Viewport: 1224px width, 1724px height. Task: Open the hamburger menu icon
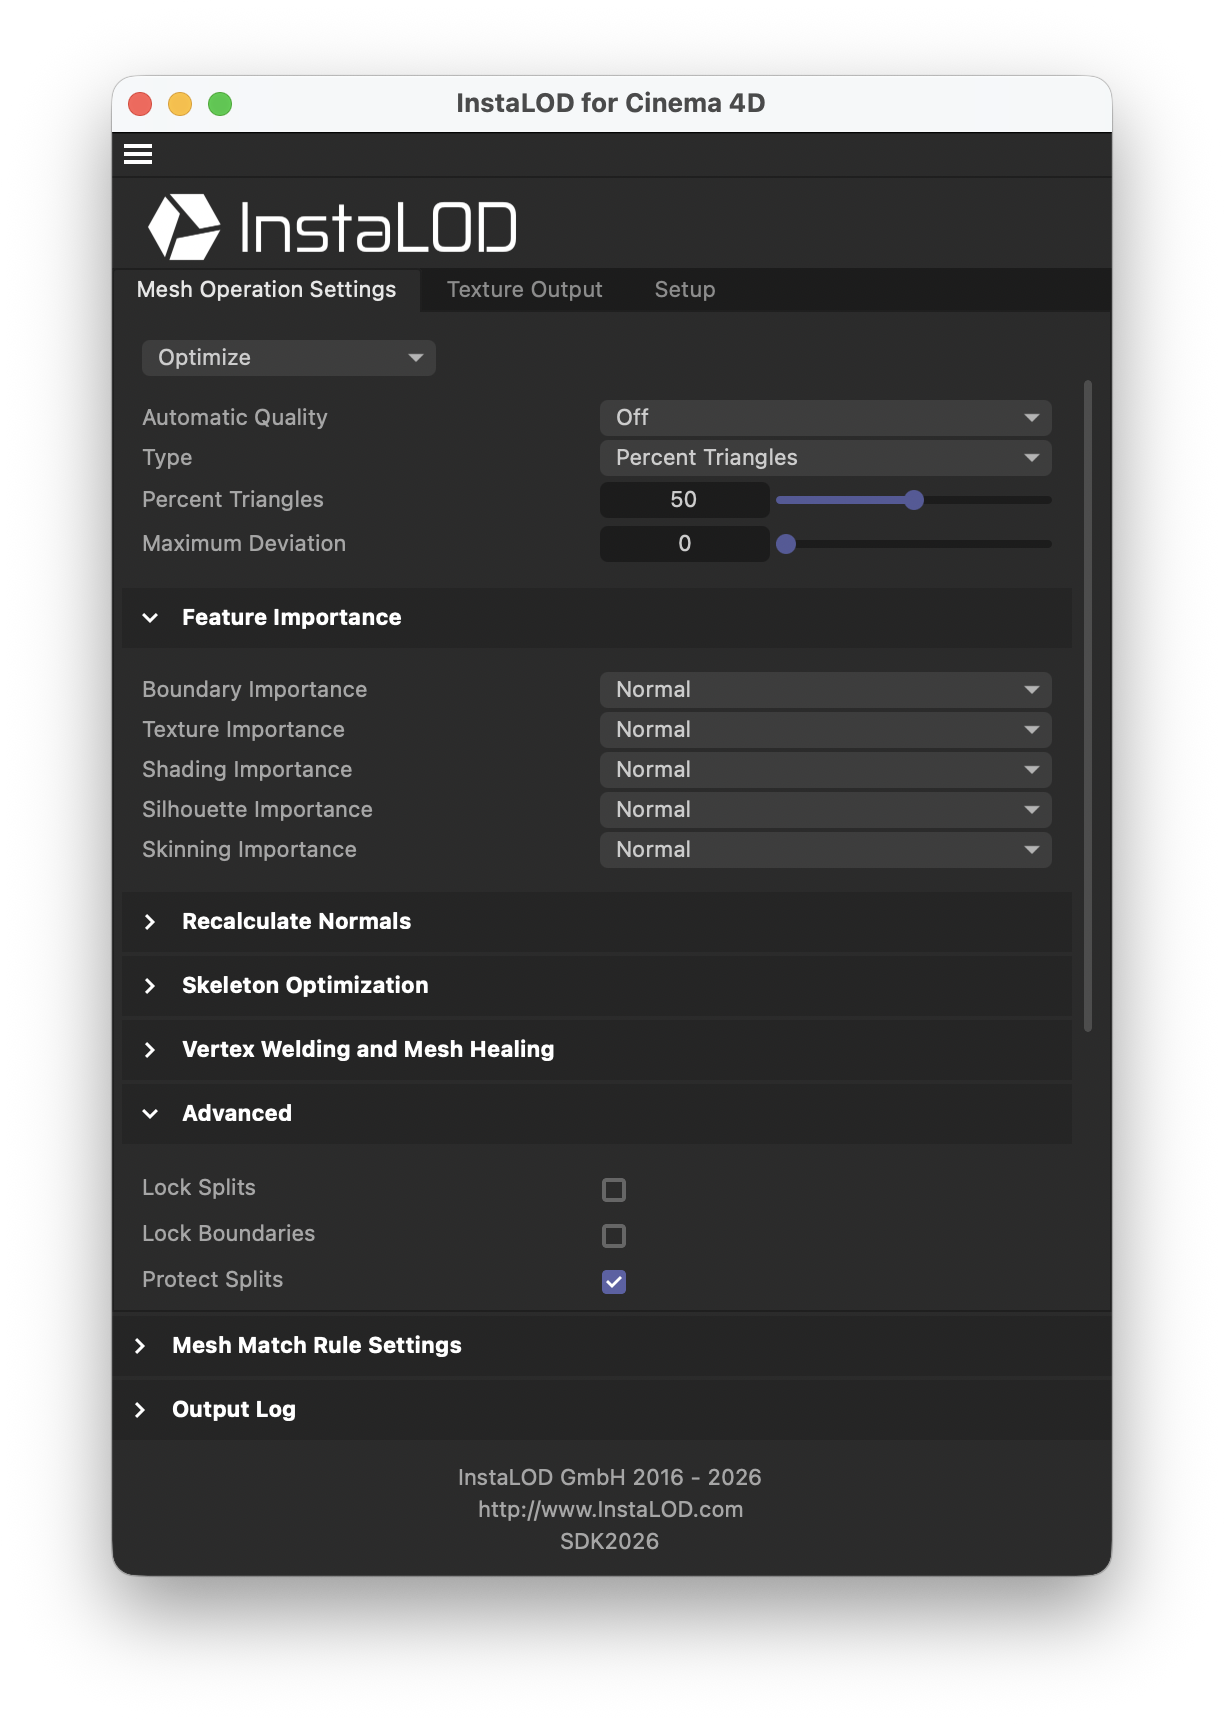138,154
